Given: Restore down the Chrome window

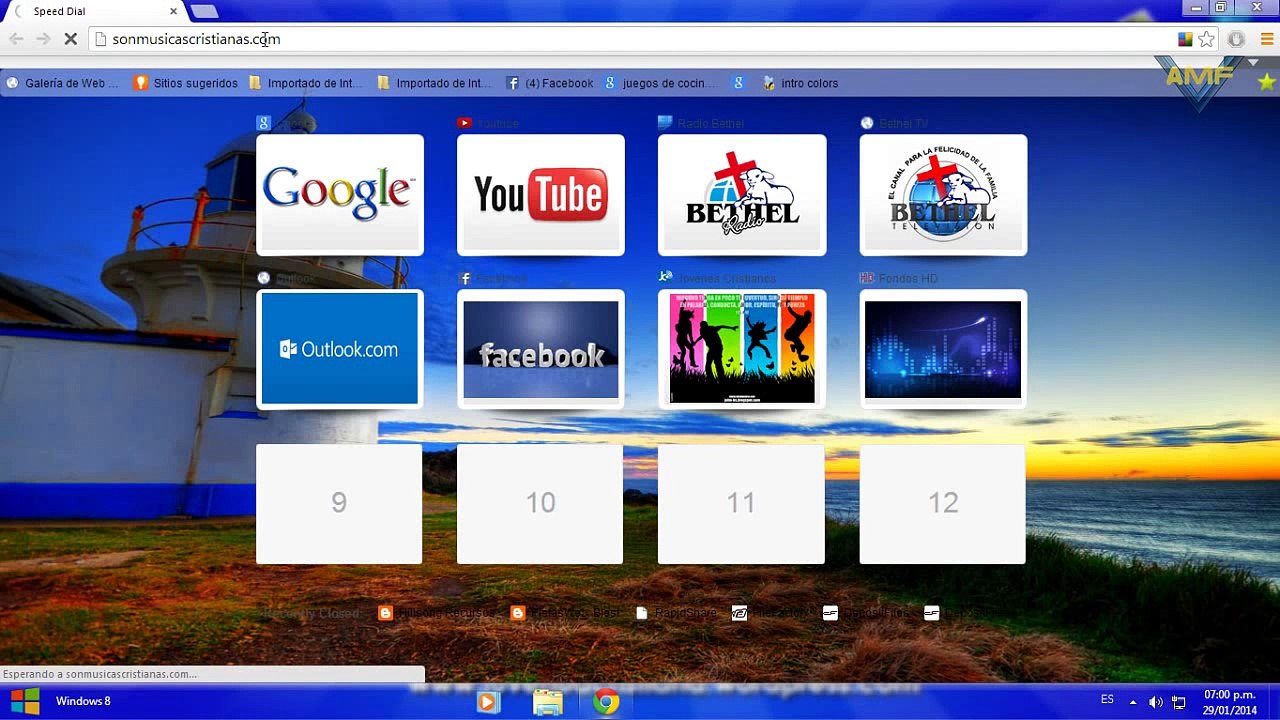Looking at the screenshot, I should coord(1221,8).
